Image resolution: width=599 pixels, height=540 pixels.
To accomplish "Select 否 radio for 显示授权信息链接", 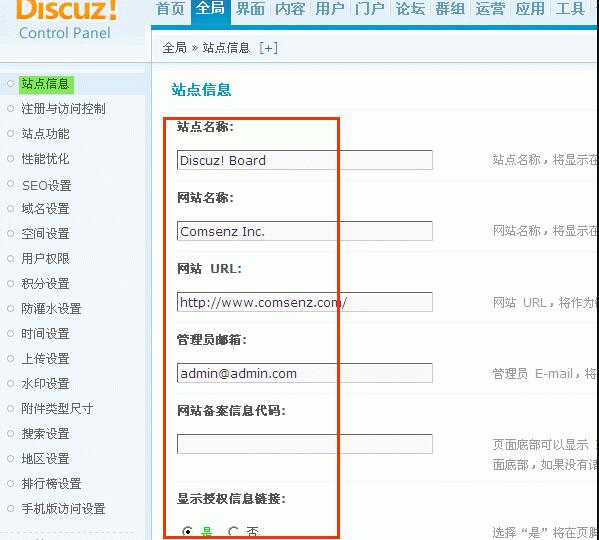I will (x=233, y=531).
